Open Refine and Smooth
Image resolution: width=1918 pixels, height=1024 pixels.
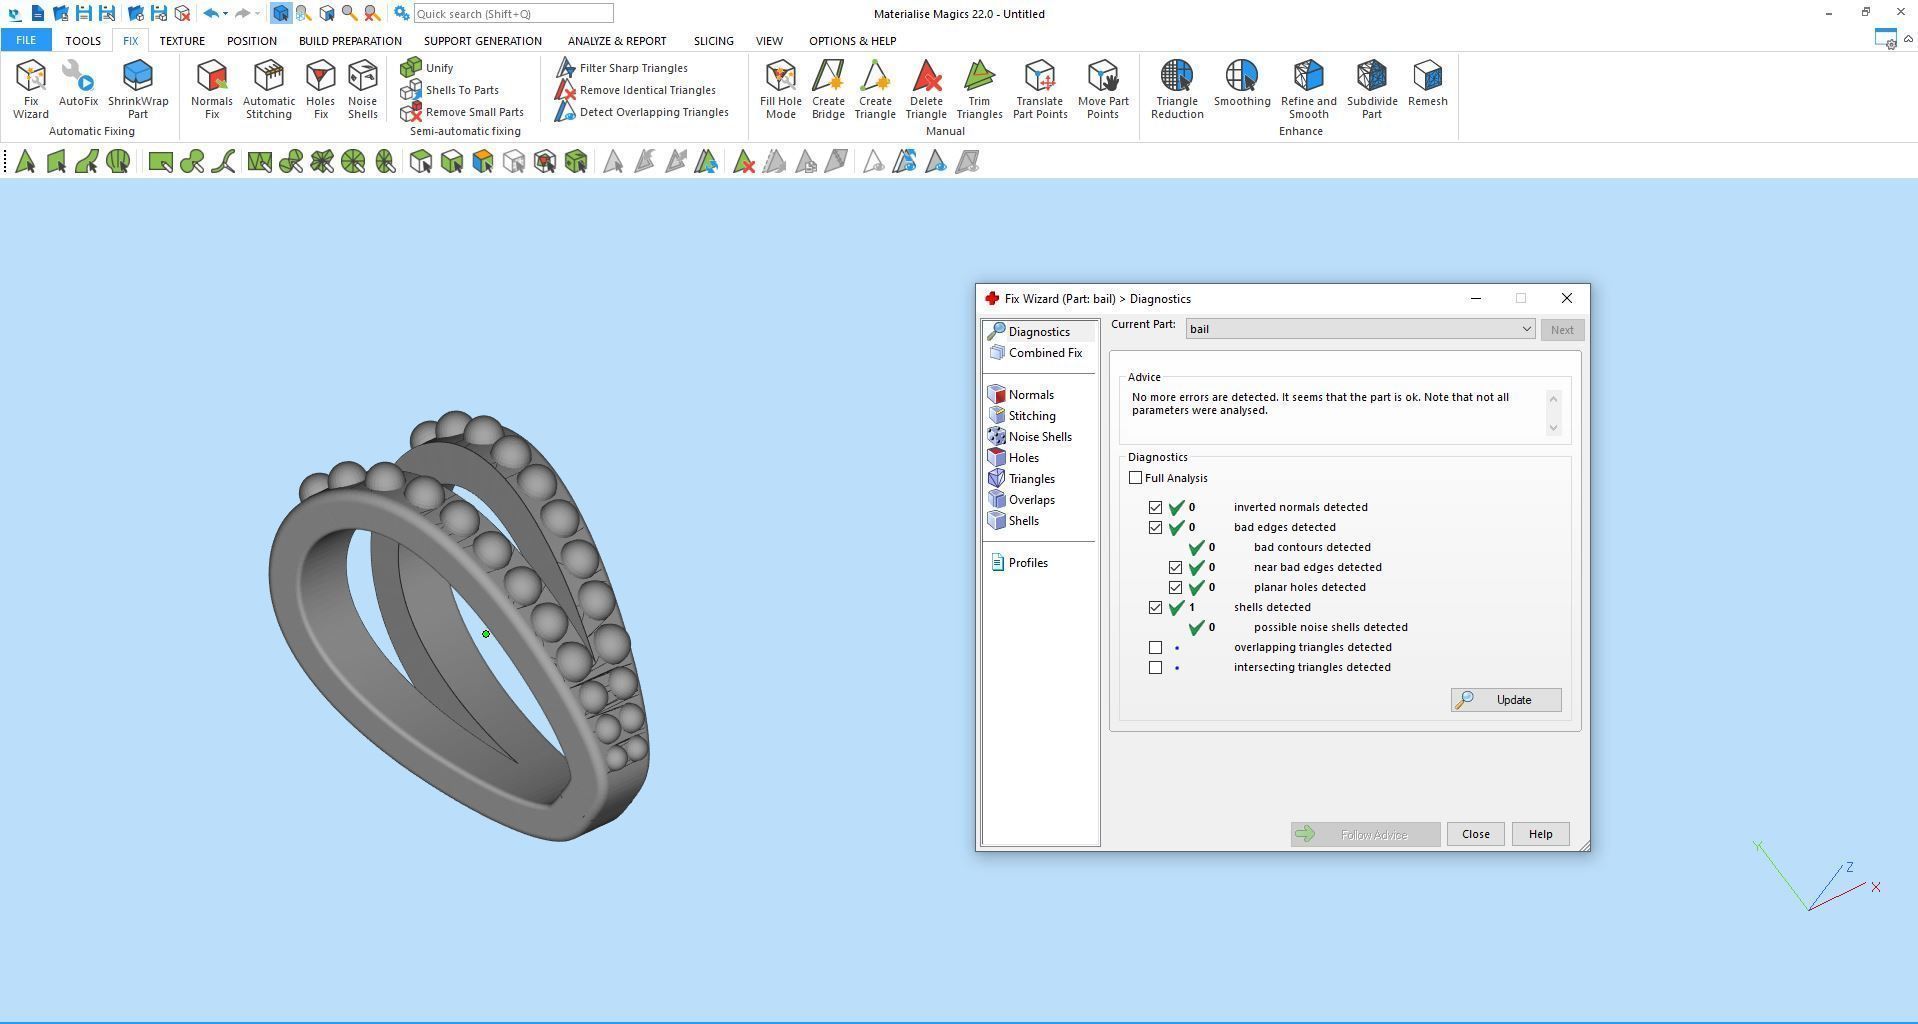click(x=1308, y=89)
